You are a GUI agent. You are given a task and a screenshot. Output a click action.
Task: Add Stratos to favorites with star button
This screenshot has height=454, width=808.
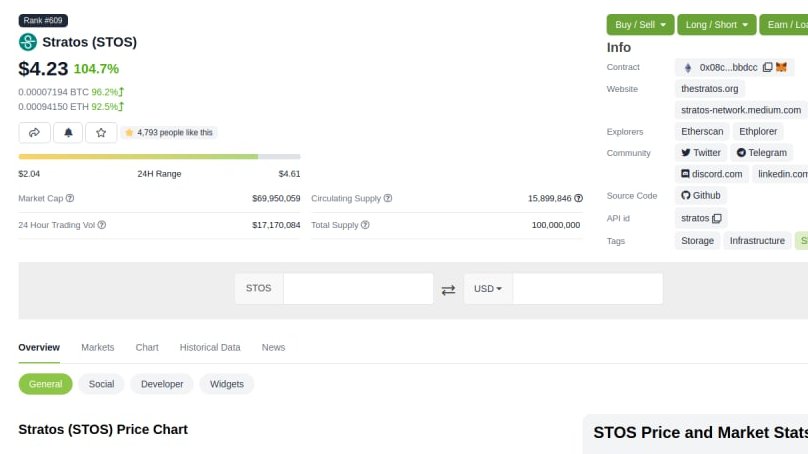[x=101, y=132]
